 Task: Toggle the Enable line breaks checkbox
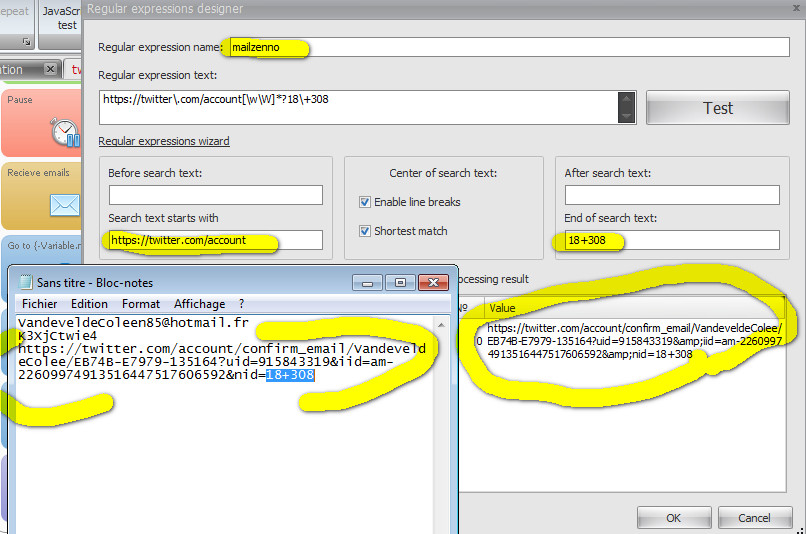coord(365,202)
